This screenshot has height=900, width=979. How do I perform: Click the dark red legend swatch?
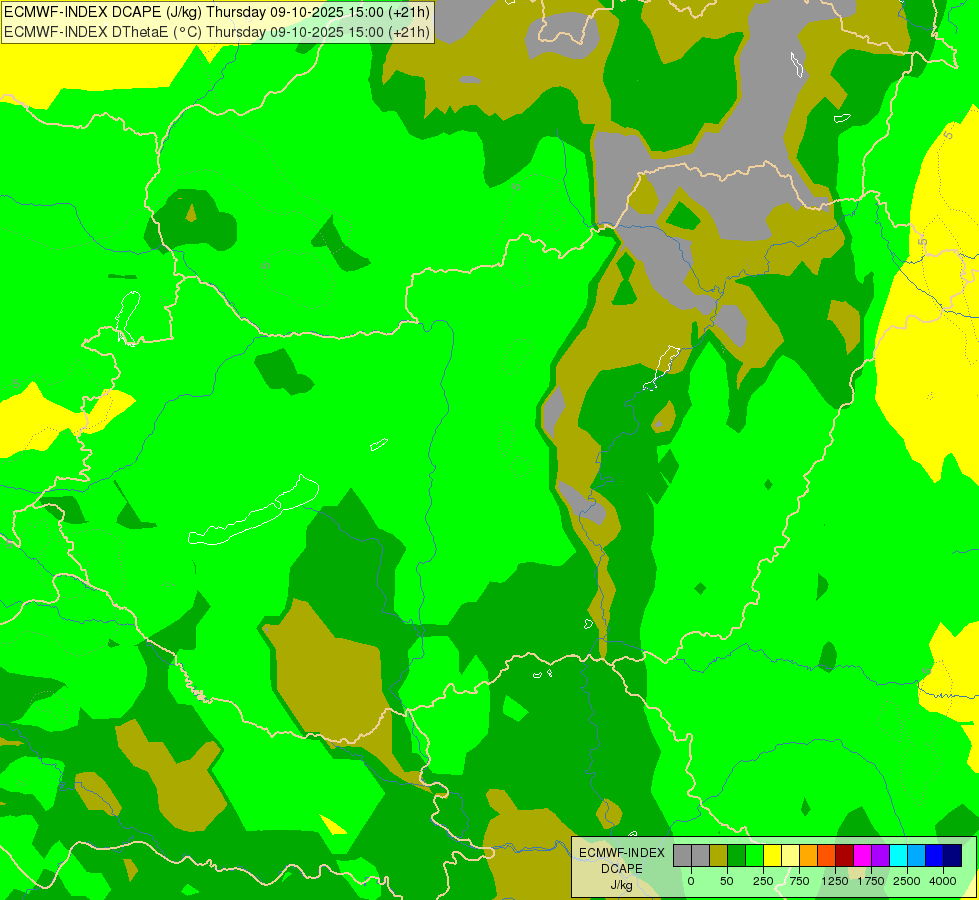[845, 856]
